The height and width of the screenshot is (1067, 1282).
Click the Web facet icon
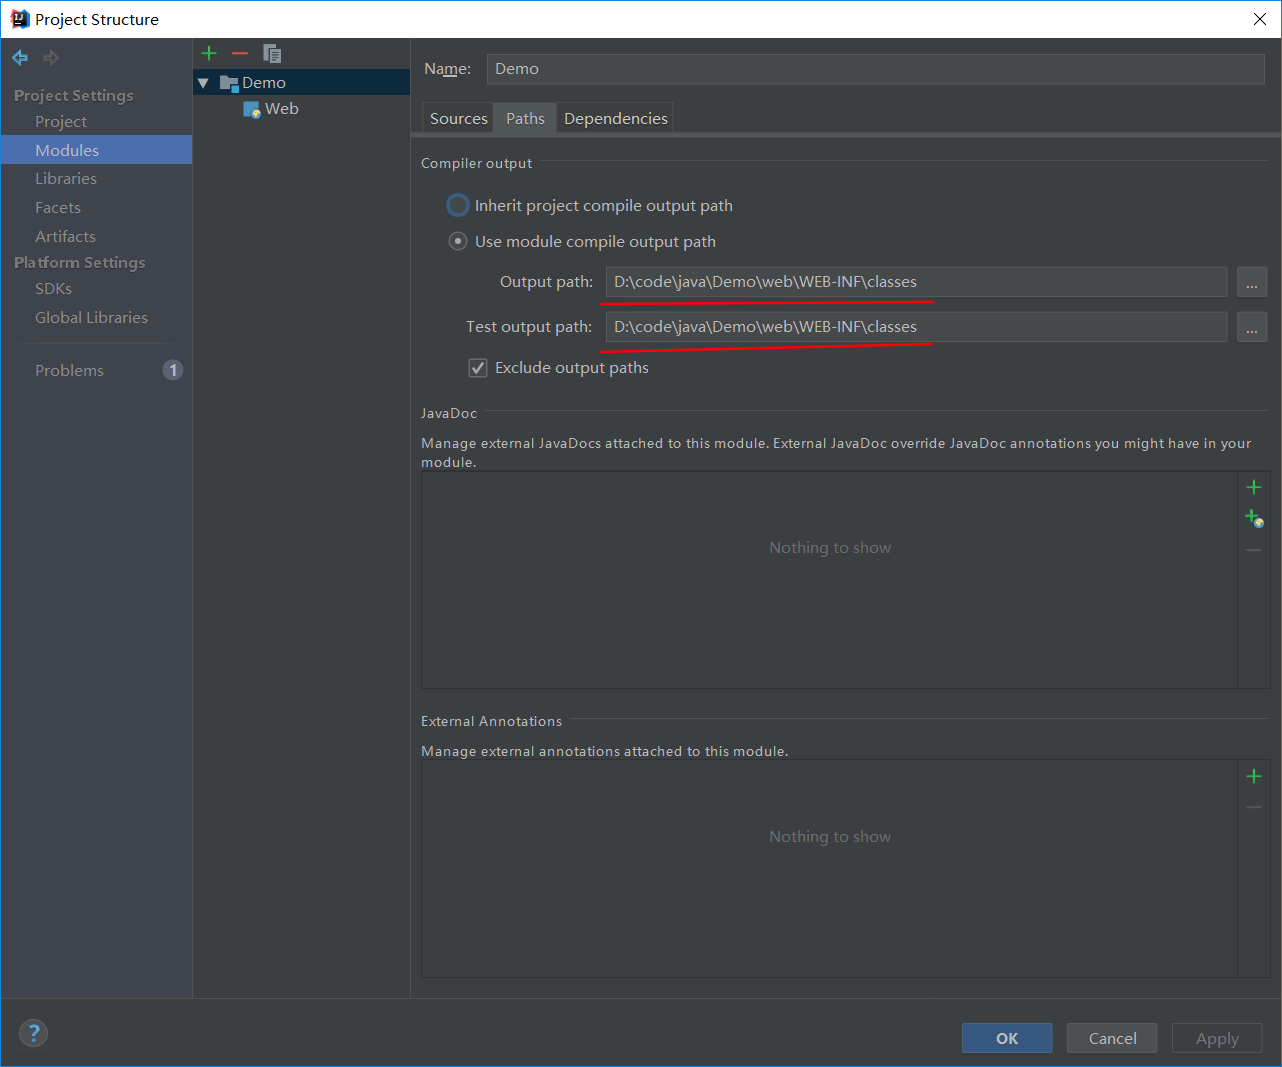point(252,109)
